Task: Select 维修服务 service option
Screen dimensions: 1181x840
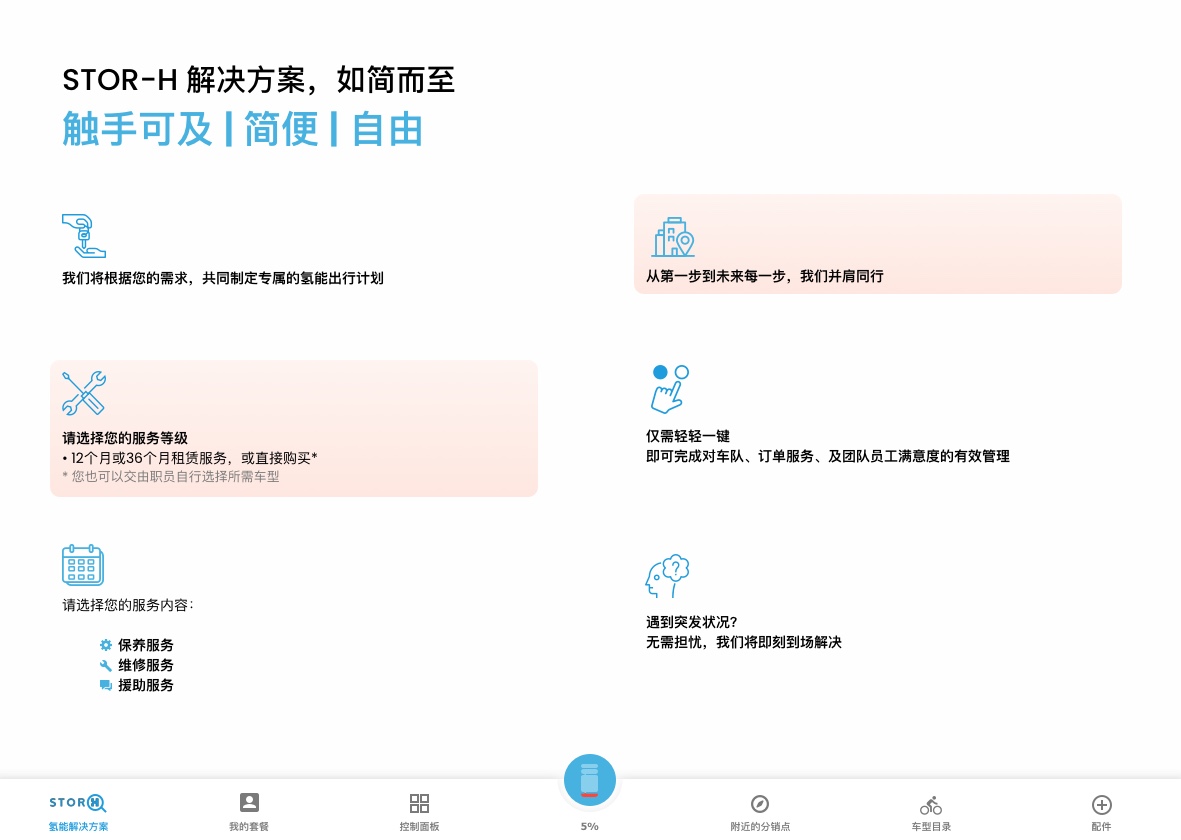Action: click(x=145, y=665)
